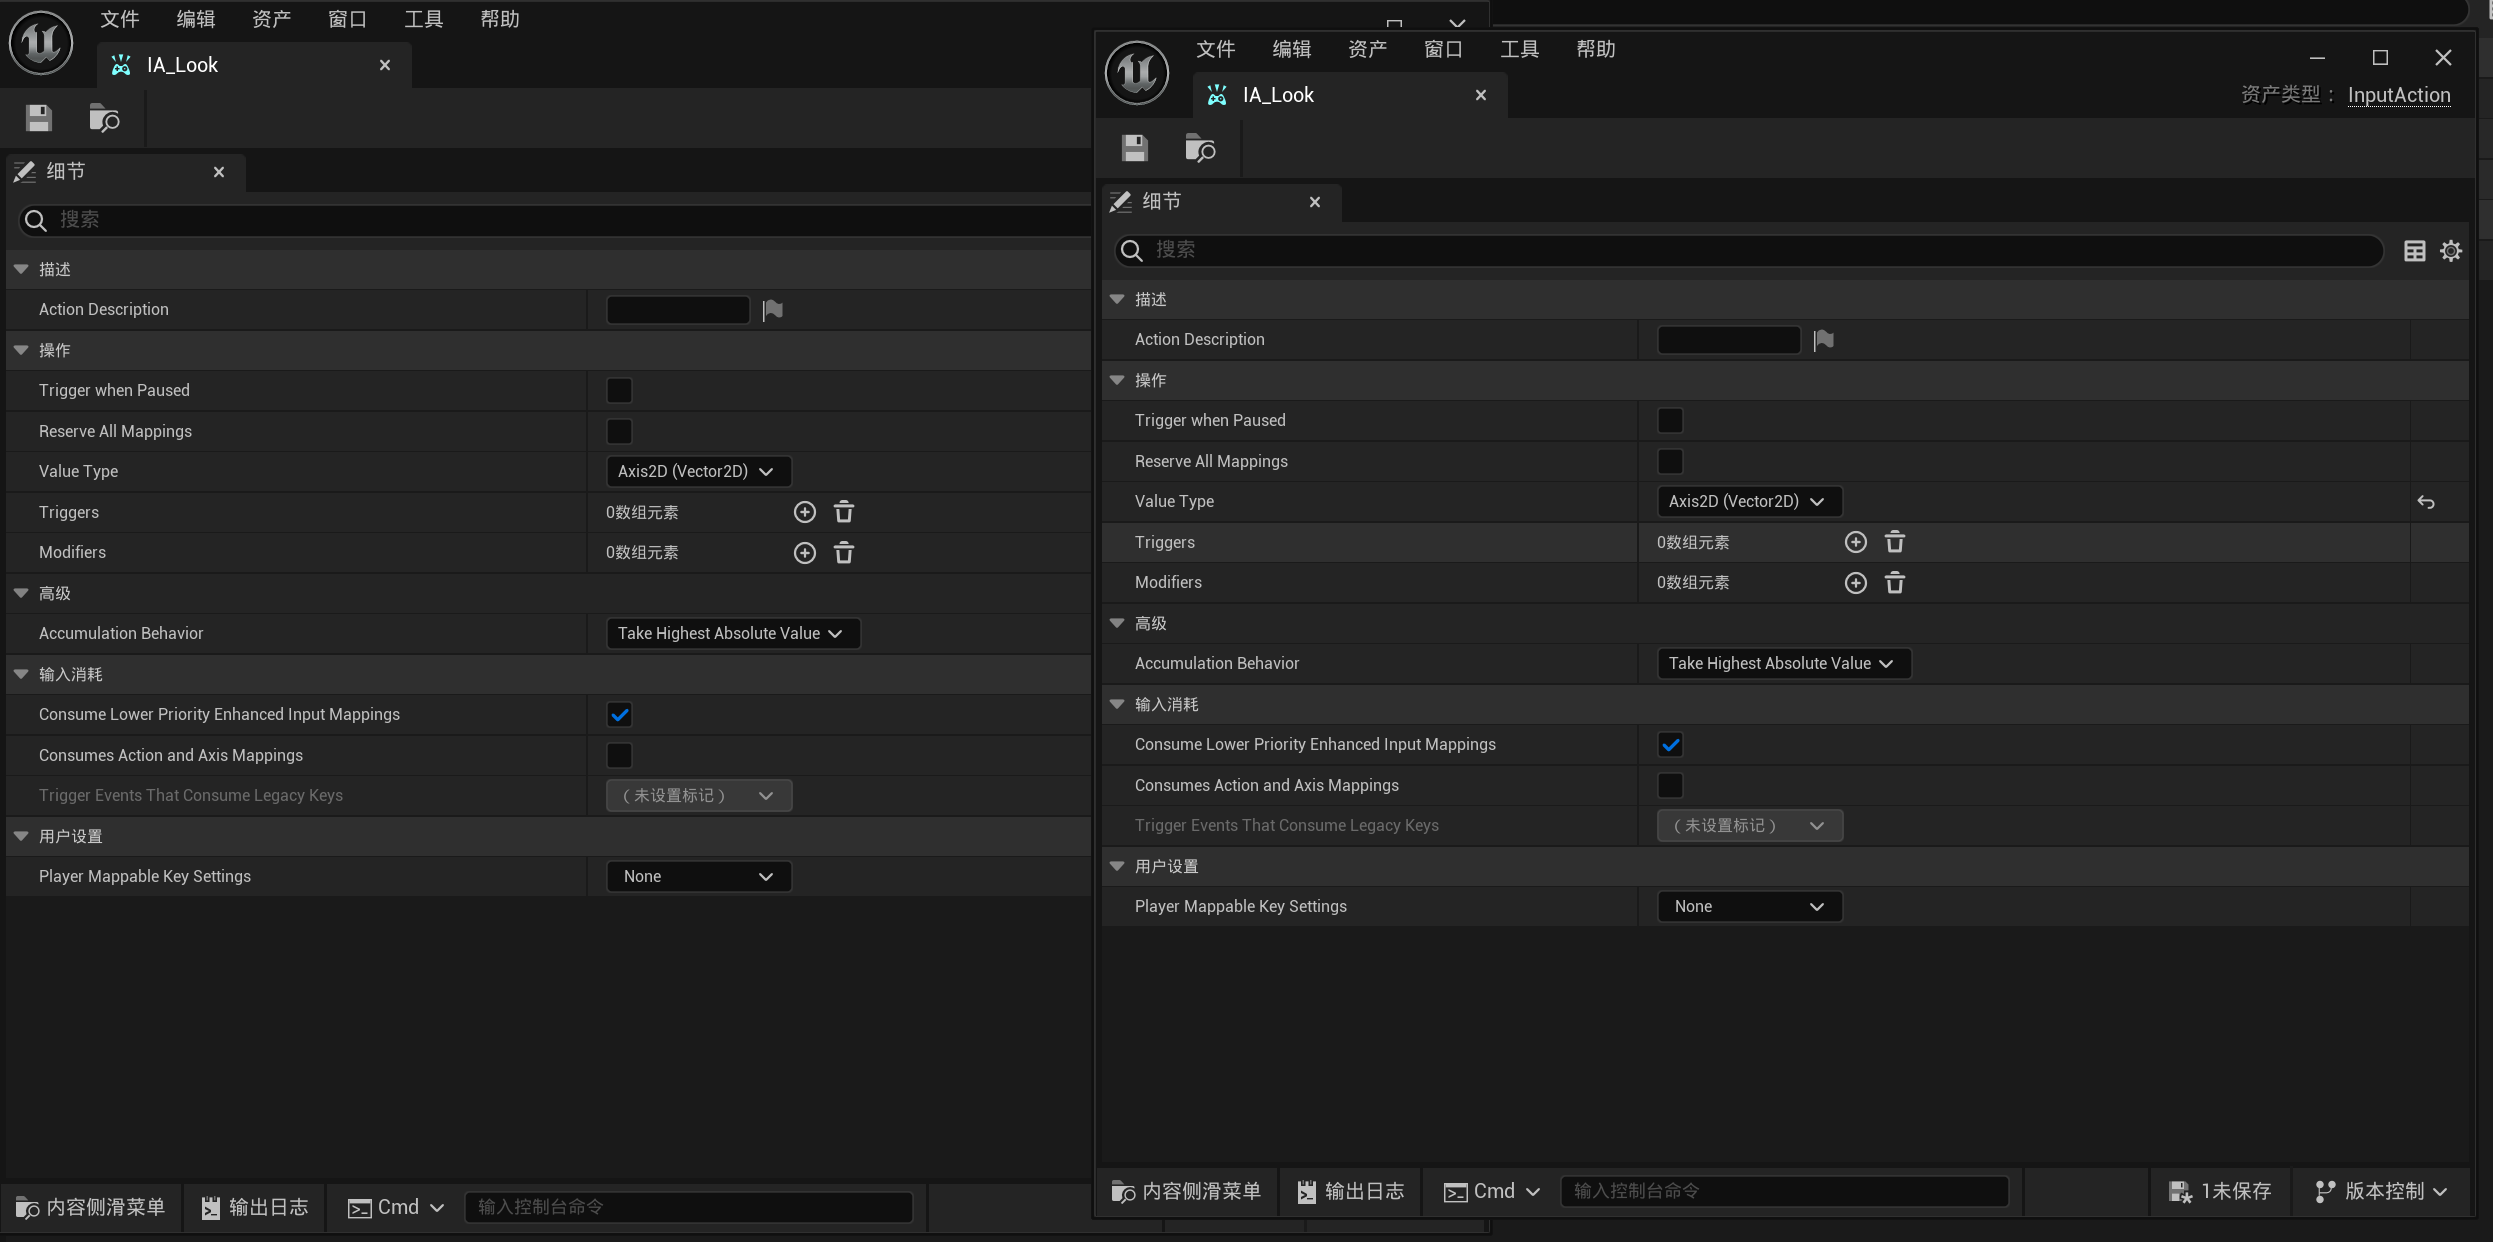Click the InputAction asset type link
Image resolution: width=2493 pixels, height=1242 pixels.
point(2398,95)
